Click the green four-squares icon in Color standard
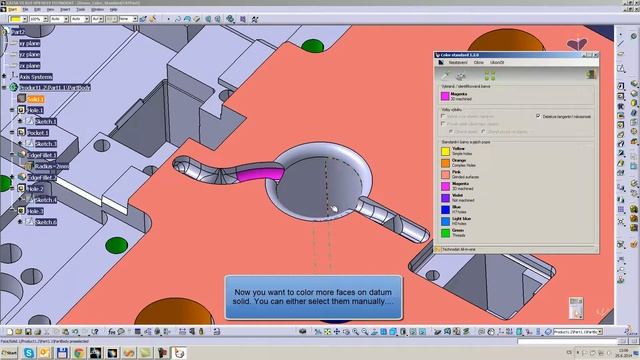 pyautogui.click(x=490, y=76)
